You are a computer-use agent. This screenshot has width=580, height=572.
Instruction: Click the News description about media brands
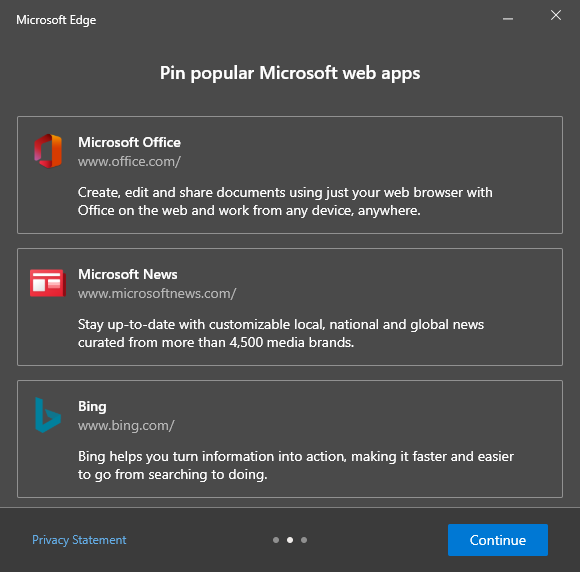click(x=281, y=333)
